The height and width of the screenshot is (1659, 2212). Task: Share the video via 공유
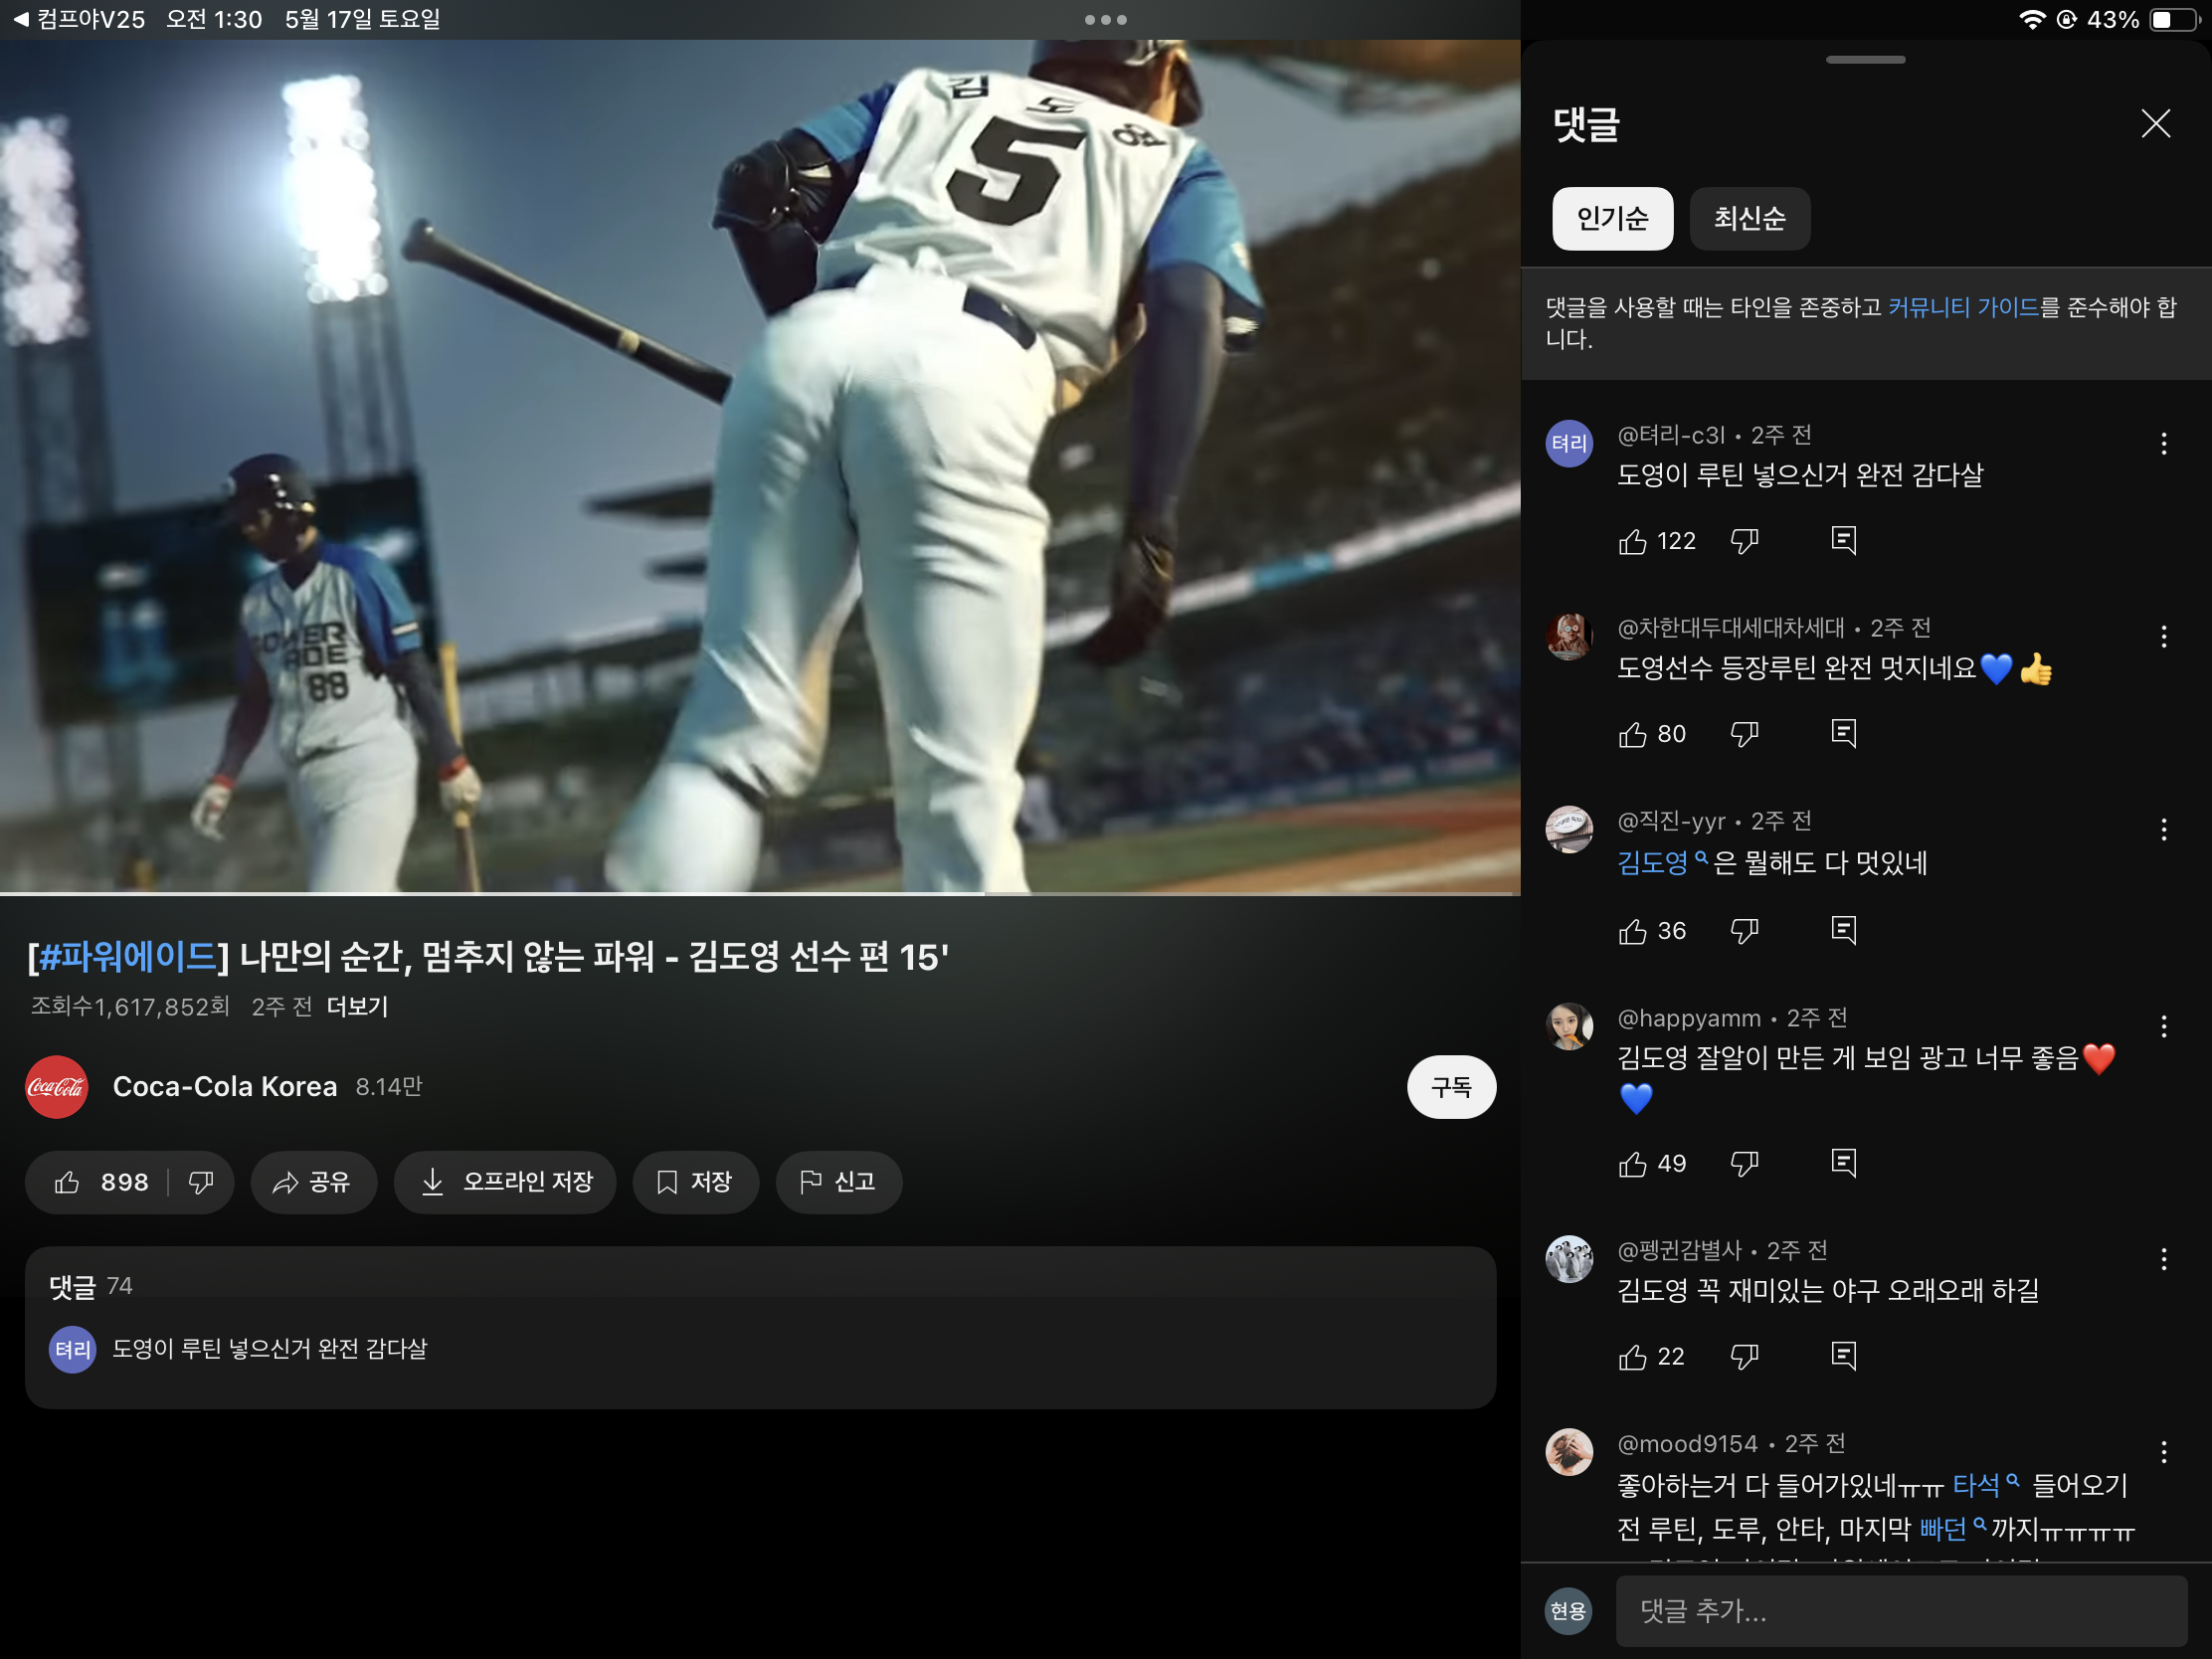pos(313,1182)
